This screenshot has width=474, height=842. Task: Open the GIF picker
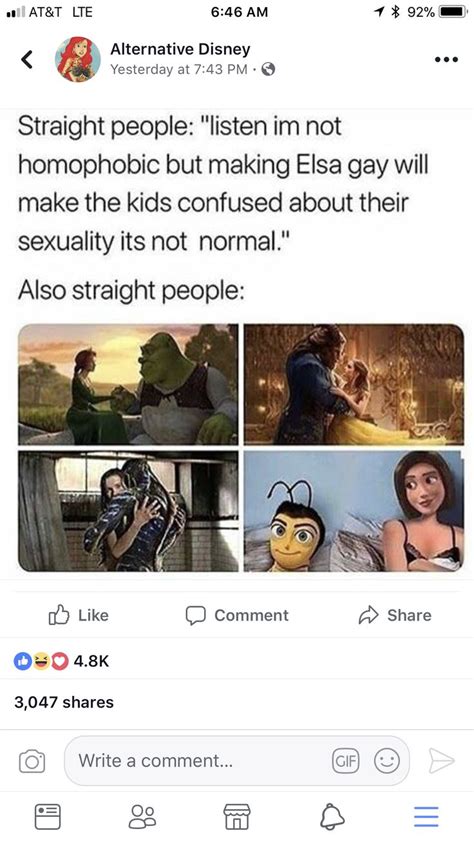click(345, 761)
